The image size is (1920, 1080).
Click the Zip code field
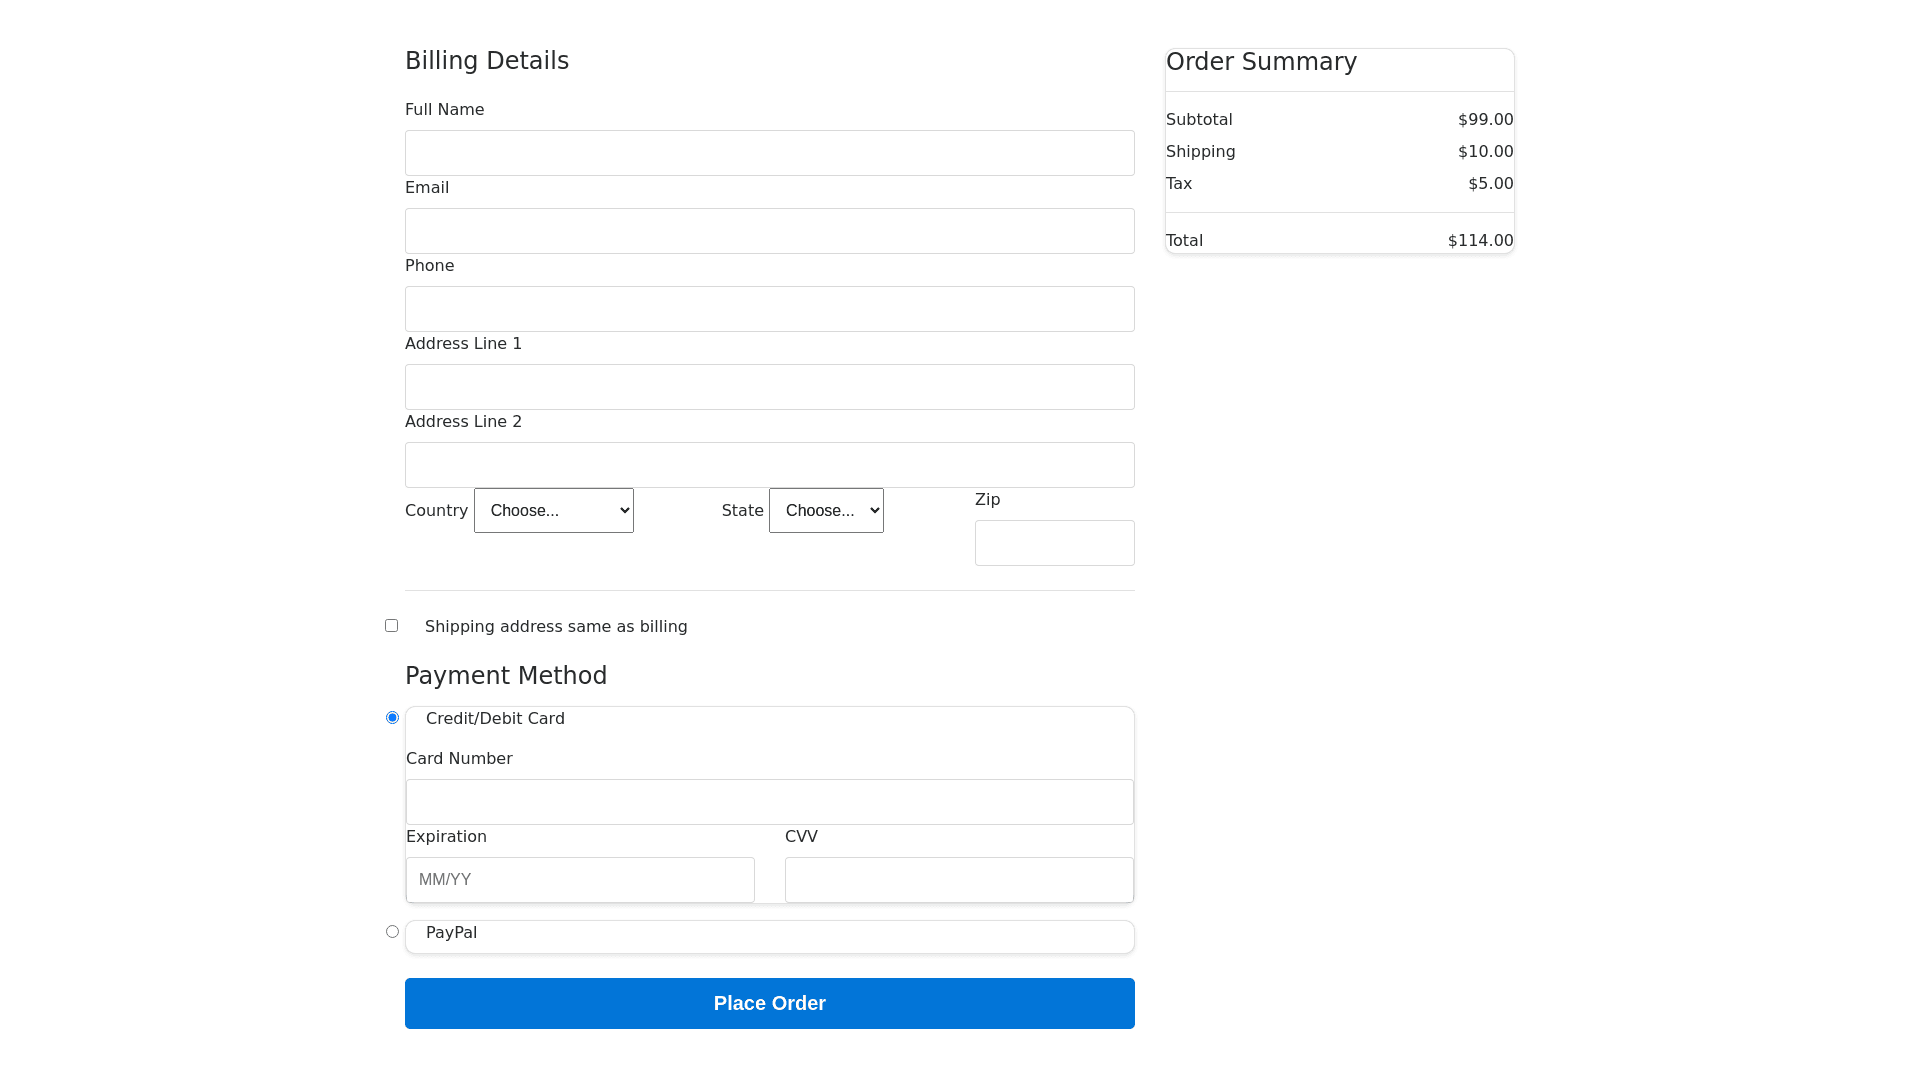1054,543
